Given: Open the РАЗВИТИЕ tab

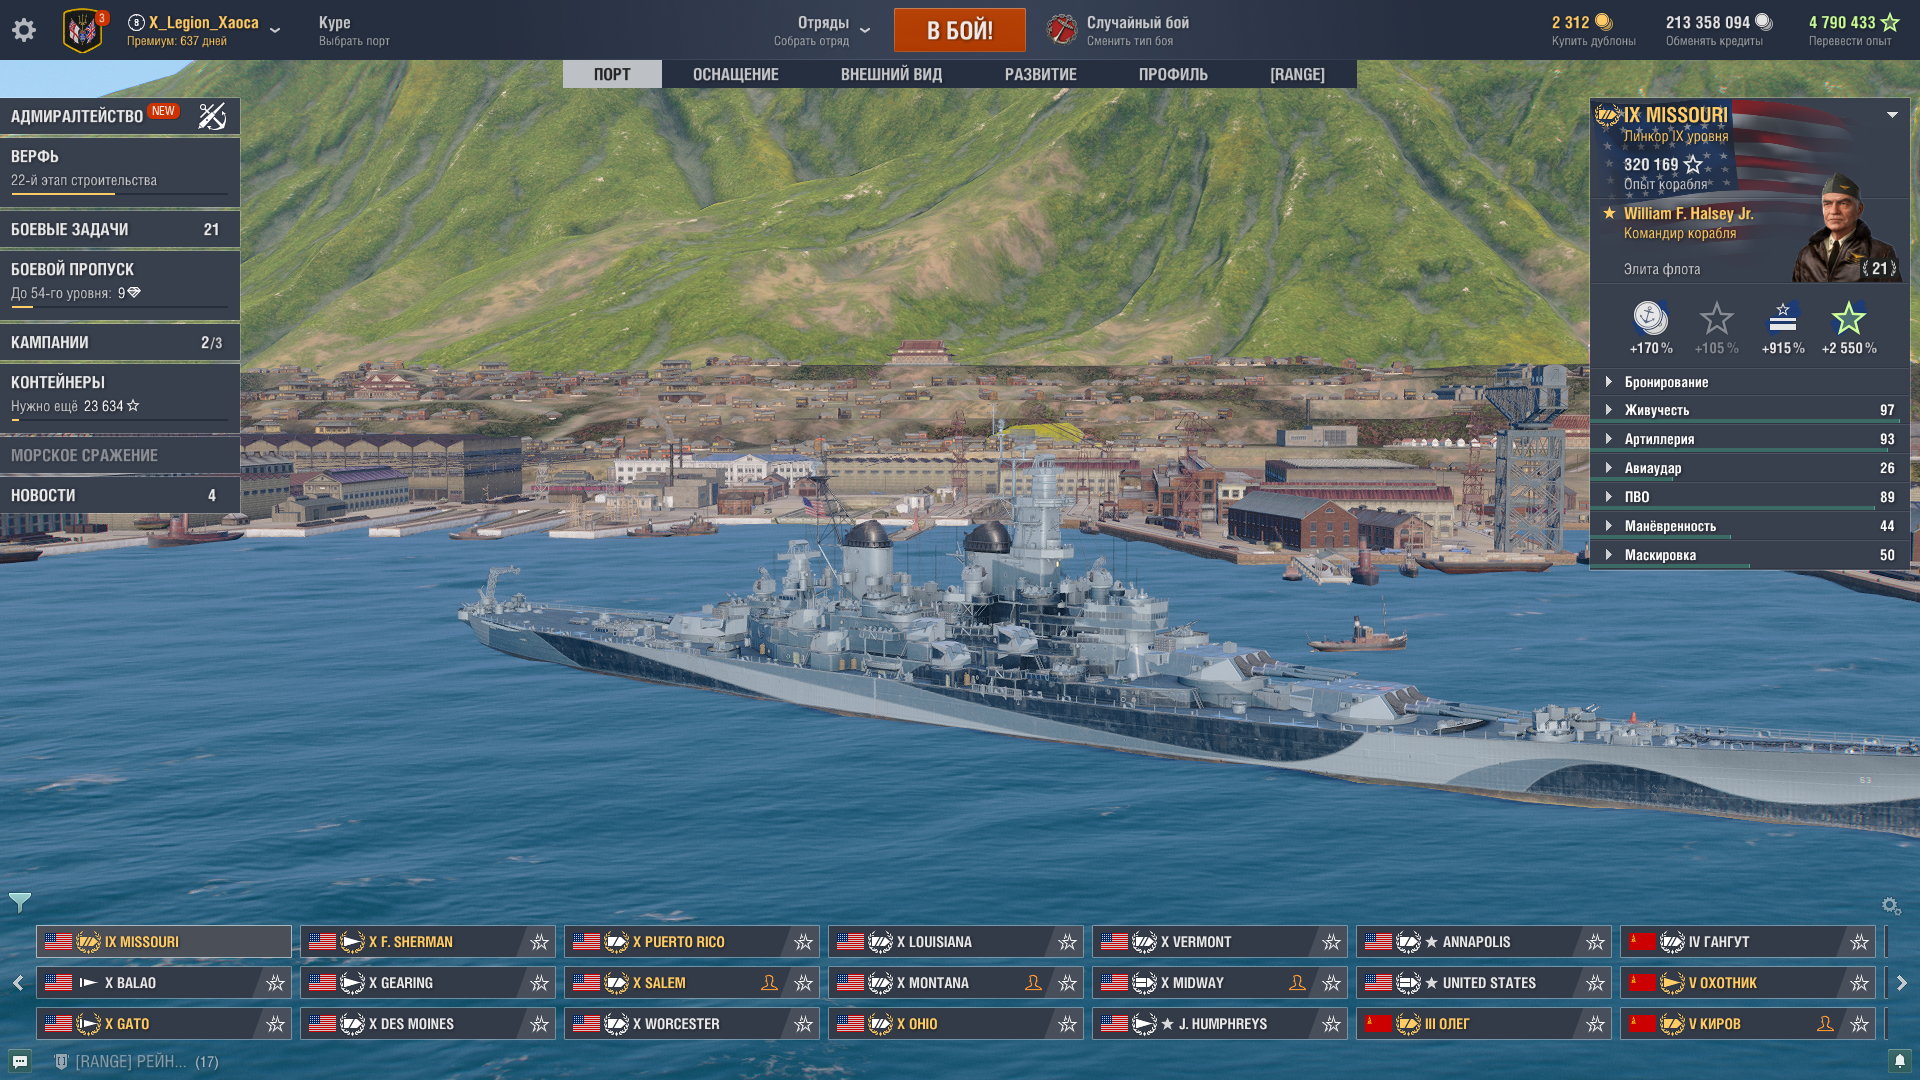Looking at the screenshot, I should coord(1041,74).
